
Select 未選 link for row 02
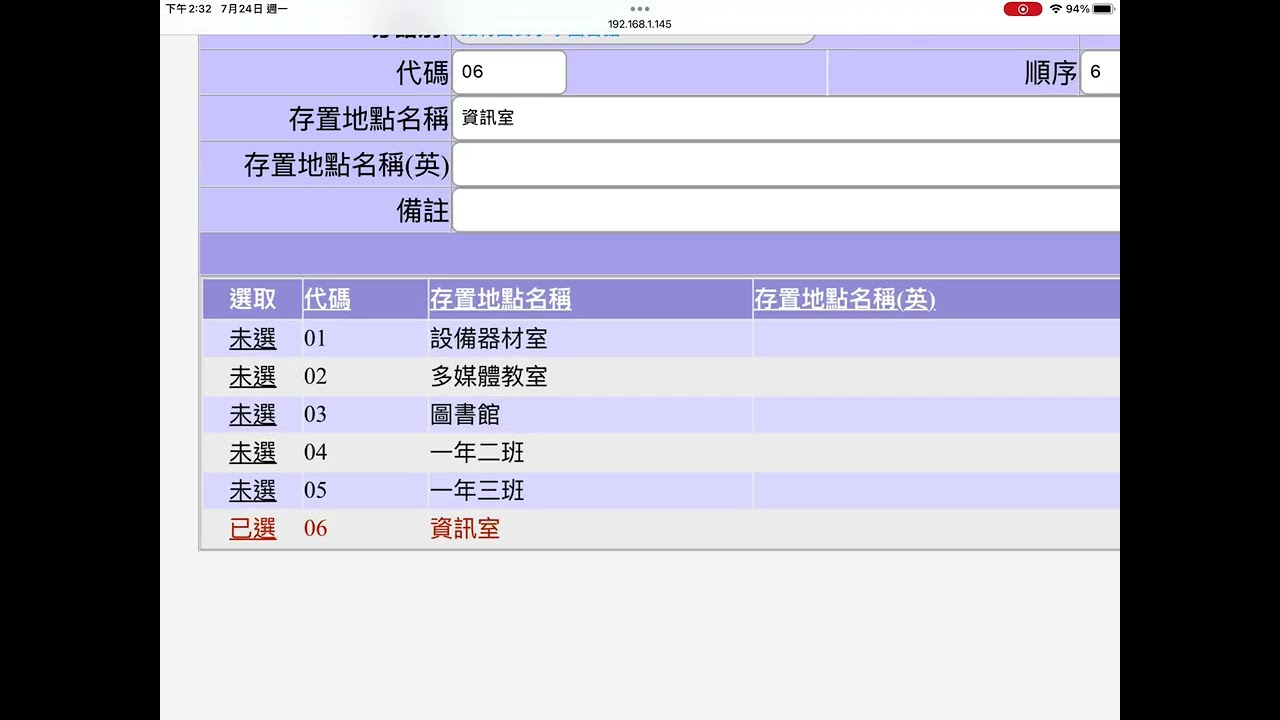[x=252, y=377]
